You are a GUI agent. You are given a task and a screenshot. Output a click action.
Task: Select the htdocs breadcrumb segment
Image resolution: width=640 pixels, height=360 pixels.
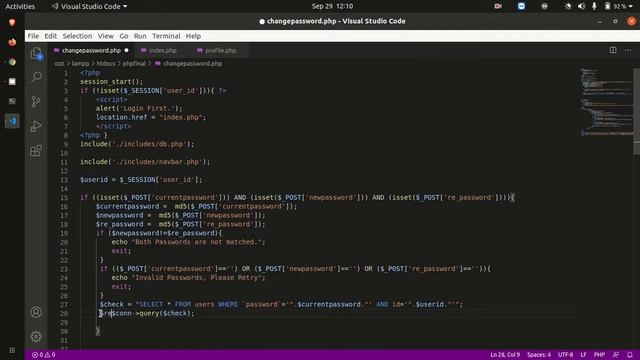click(x=106, y=64)
